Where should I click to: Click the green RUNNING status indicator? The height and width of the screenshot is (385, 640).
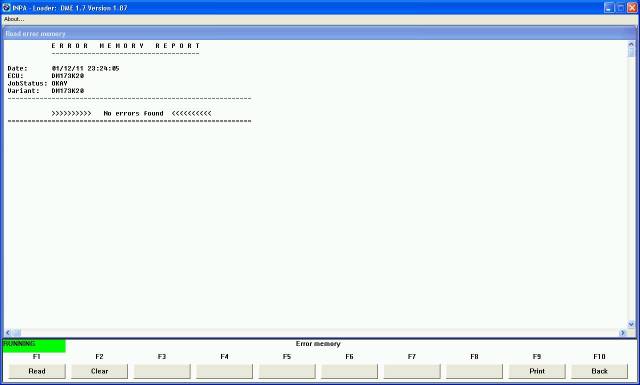(34, 345)
